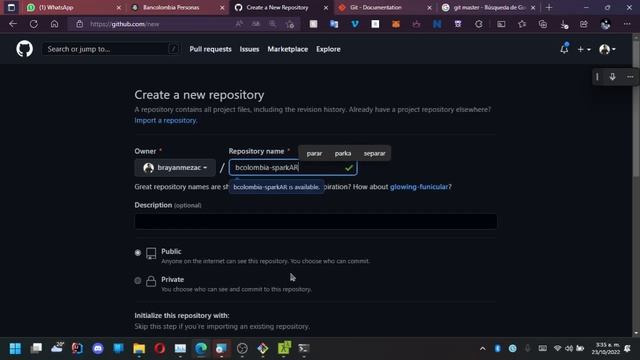The width and height of the screenshot is (640, 360).
Task: Select the Private visibility radio button
Action: tap(138, 281)
